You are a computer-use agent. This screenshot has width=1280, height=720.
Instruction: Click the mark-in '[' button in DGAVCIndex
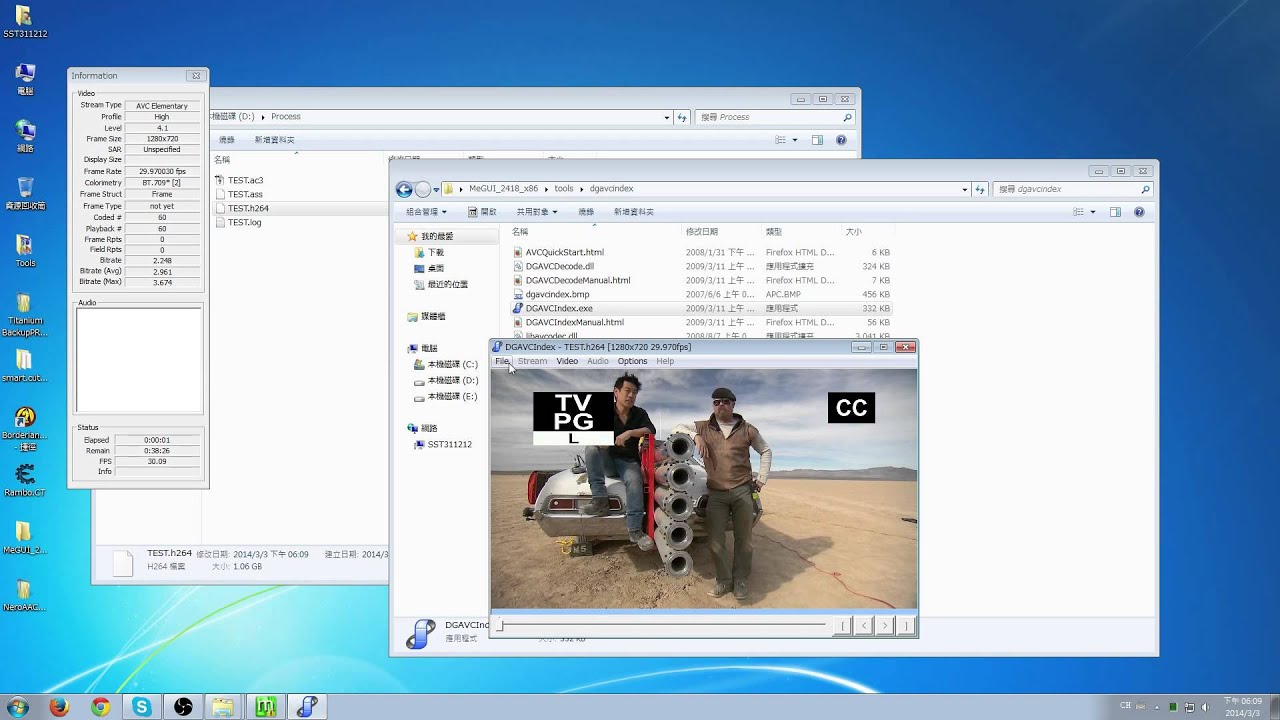pyautogui.click(x=842, y=626)
